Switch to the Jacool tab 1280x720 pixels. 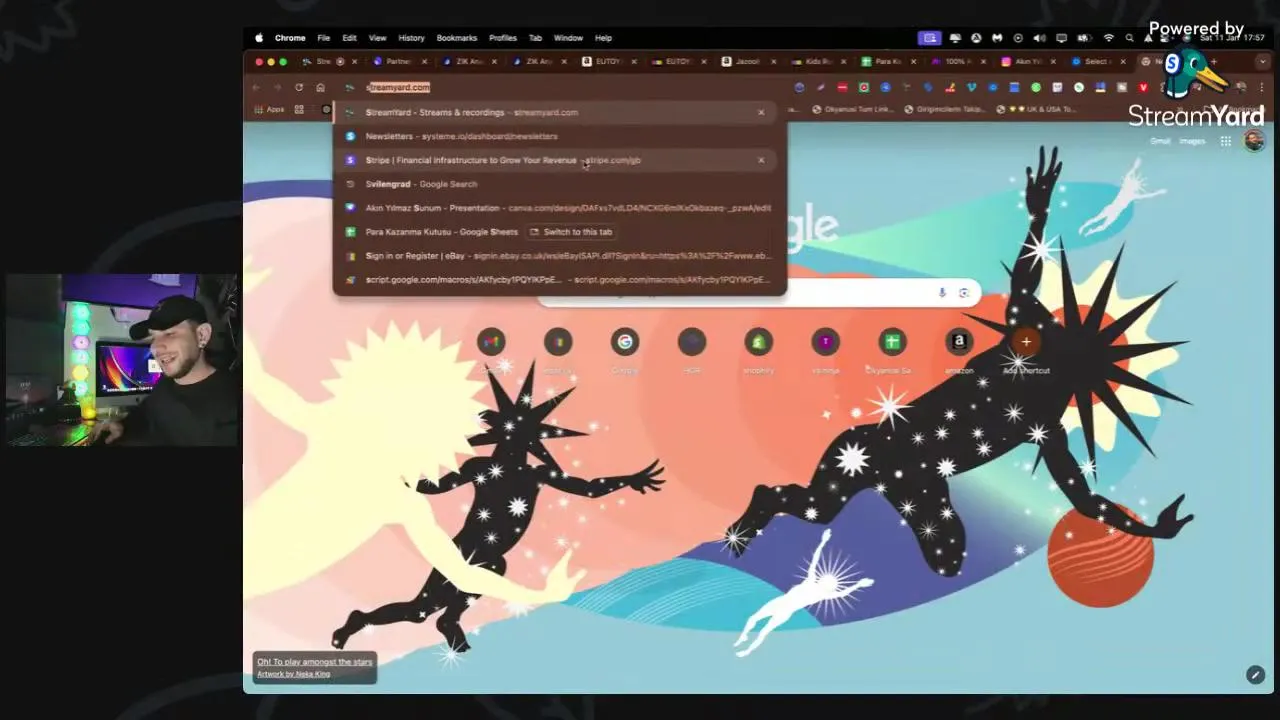point(747,62)
